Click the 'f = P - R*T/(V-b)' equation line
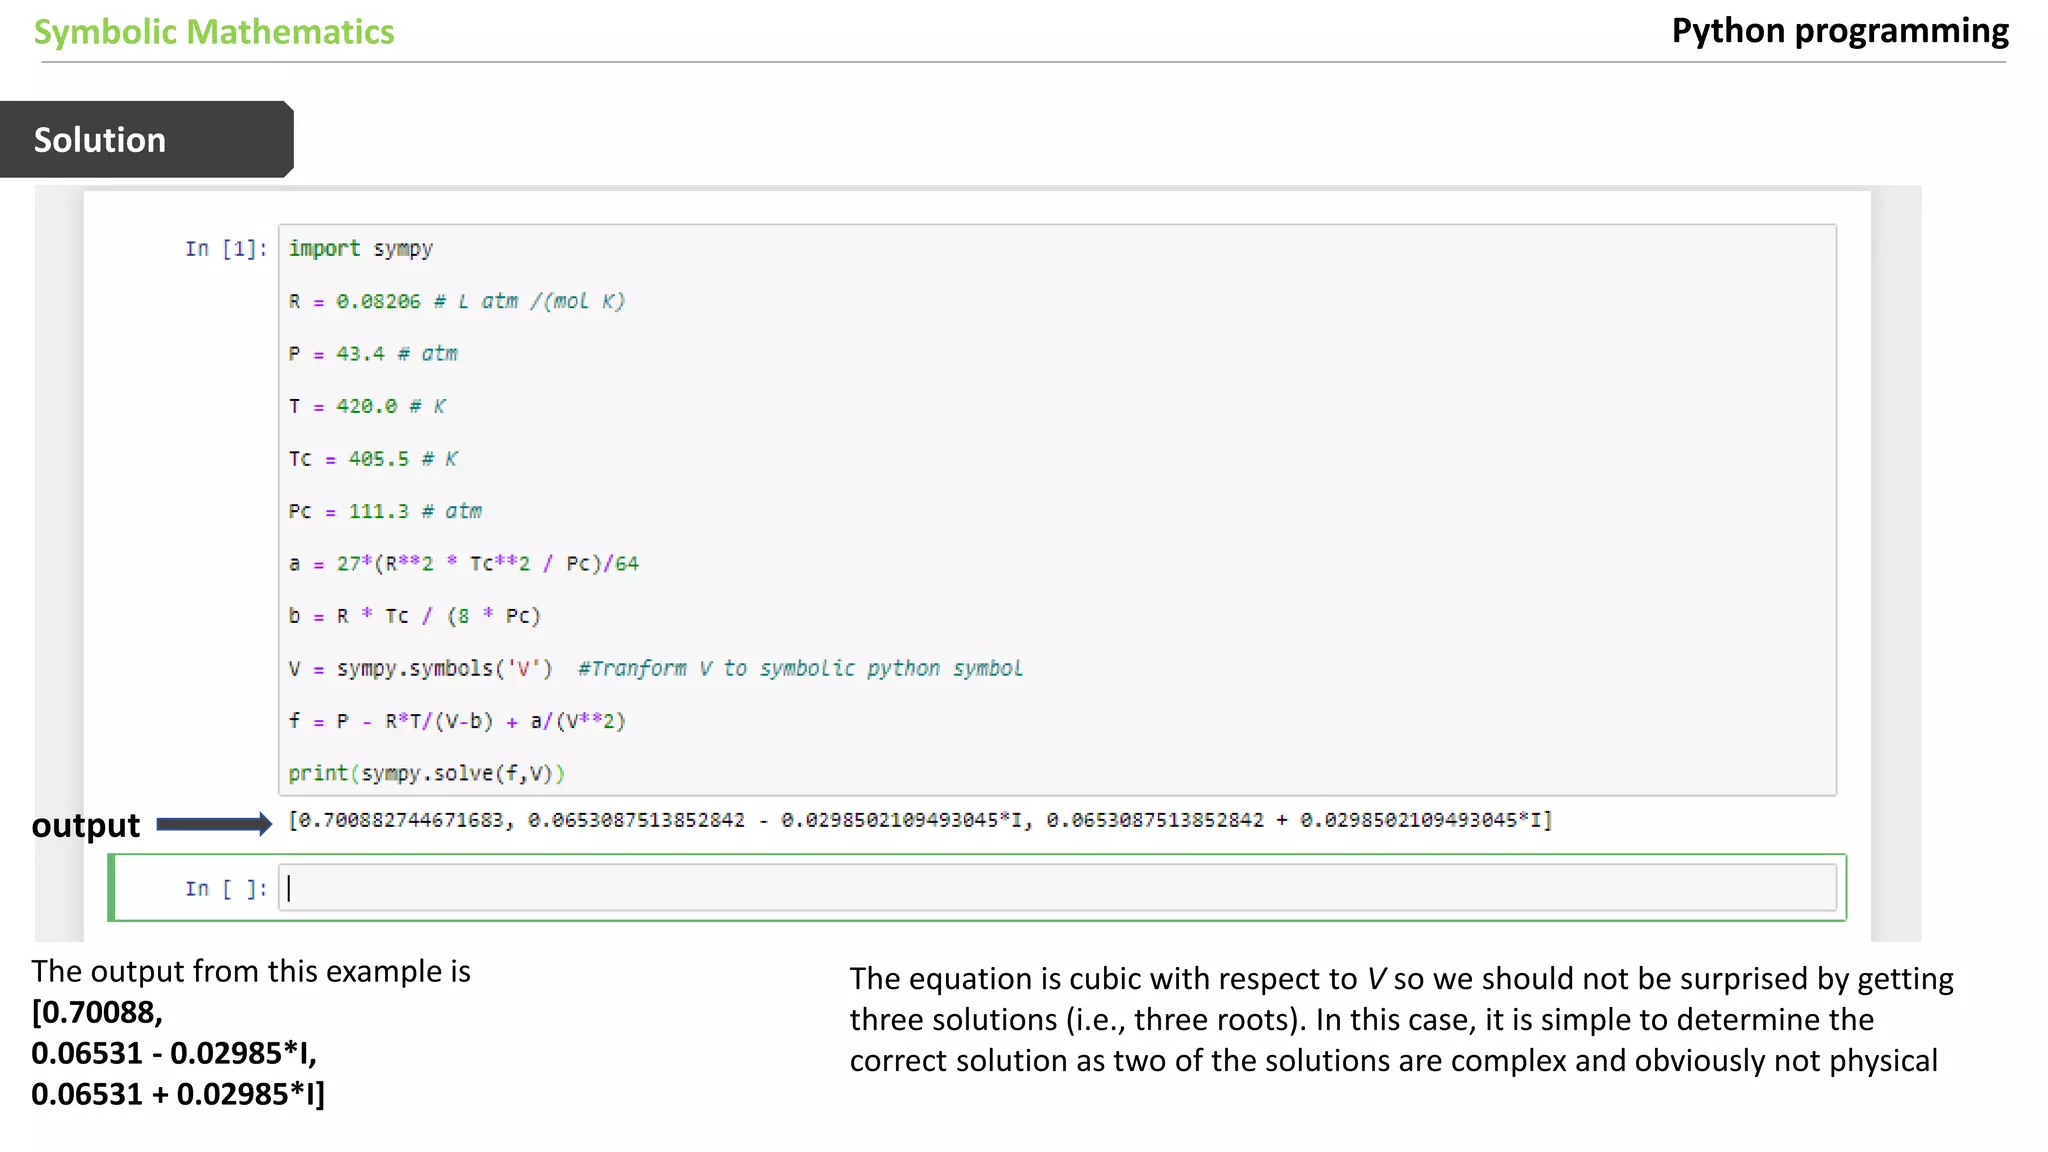This screenshot has height=1152, width=2048. (456, 722)
